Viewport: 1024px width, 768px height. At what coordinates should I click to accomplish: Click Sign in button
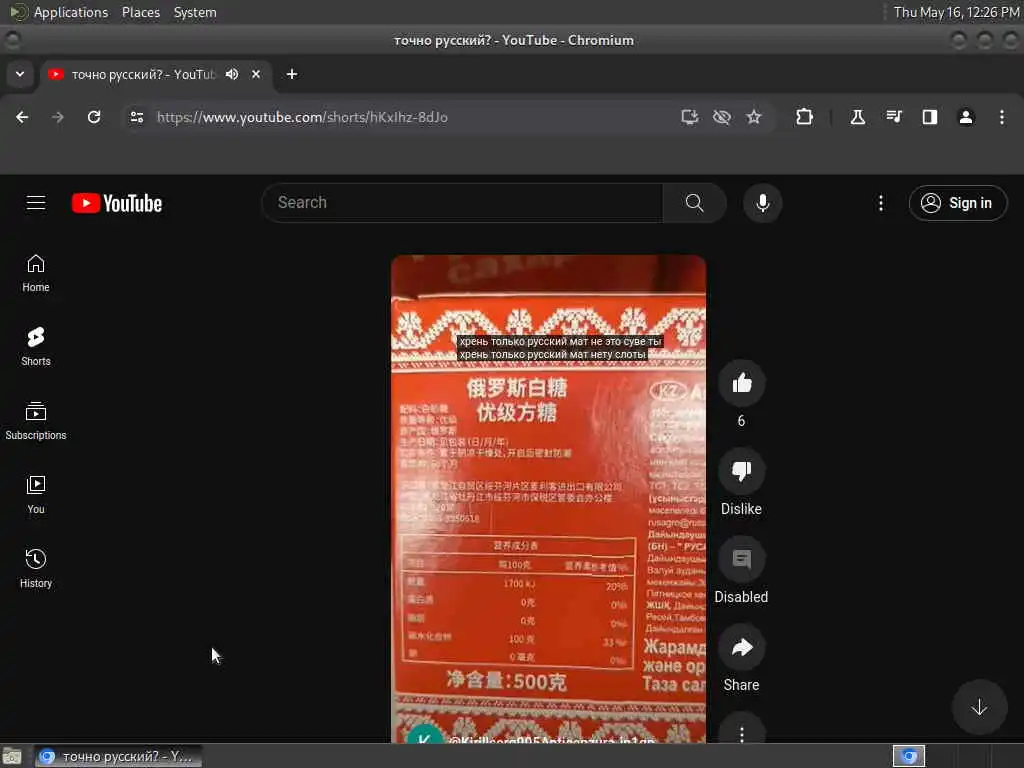[957, 203]
